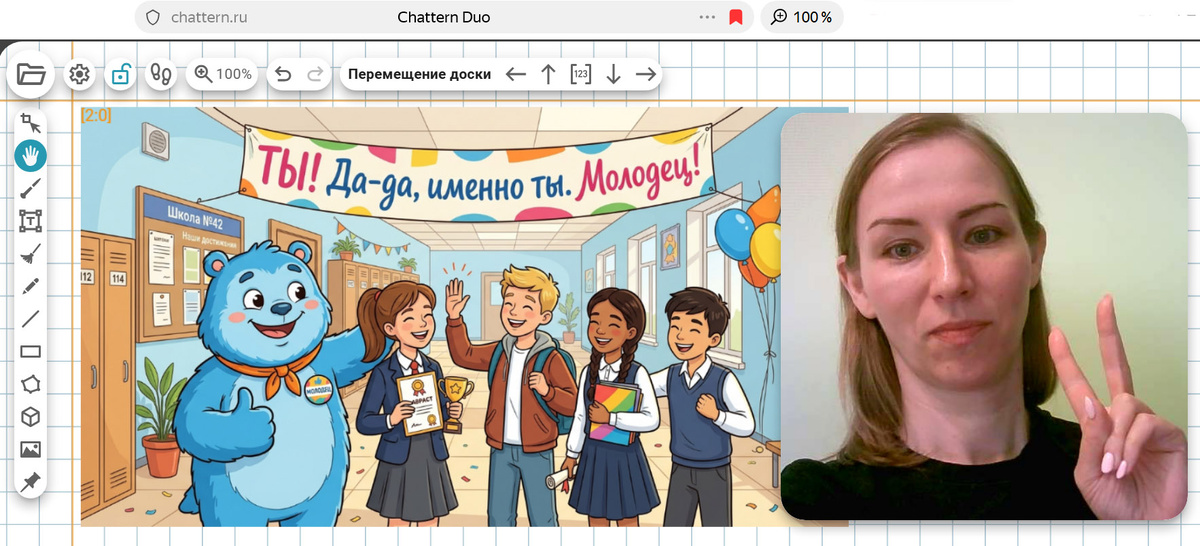Move the board right with arrow
The height and width of the screenshot is (546, 1200).
tap(646, 74)
